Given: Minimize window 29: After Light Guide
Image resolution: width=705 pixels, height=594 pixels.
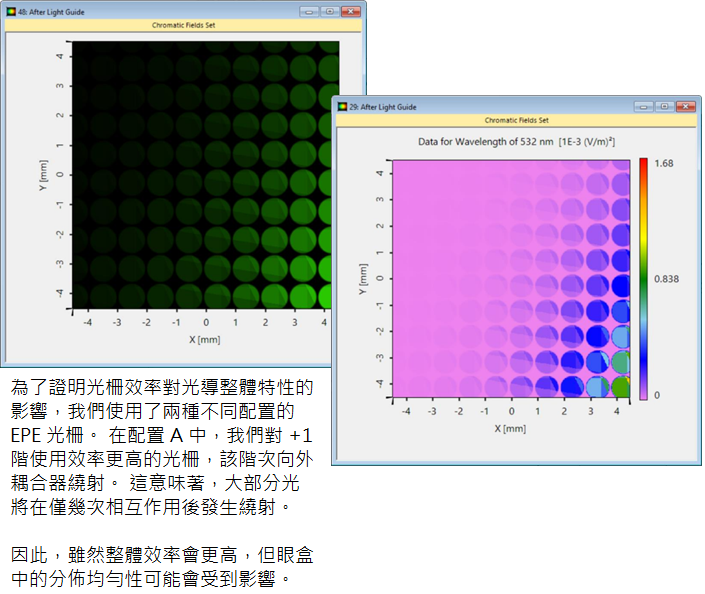Looking at the screenshot, I should 643,107.
